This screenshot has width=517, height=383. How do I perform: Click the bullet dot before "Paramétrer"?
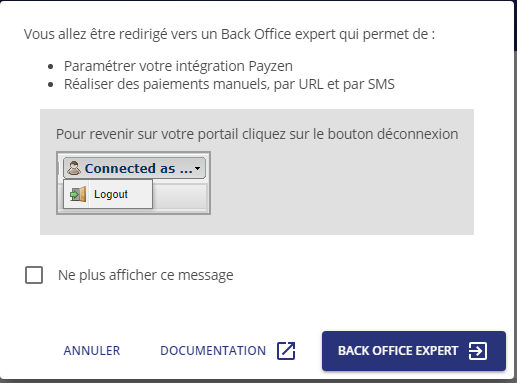[51, 67]
